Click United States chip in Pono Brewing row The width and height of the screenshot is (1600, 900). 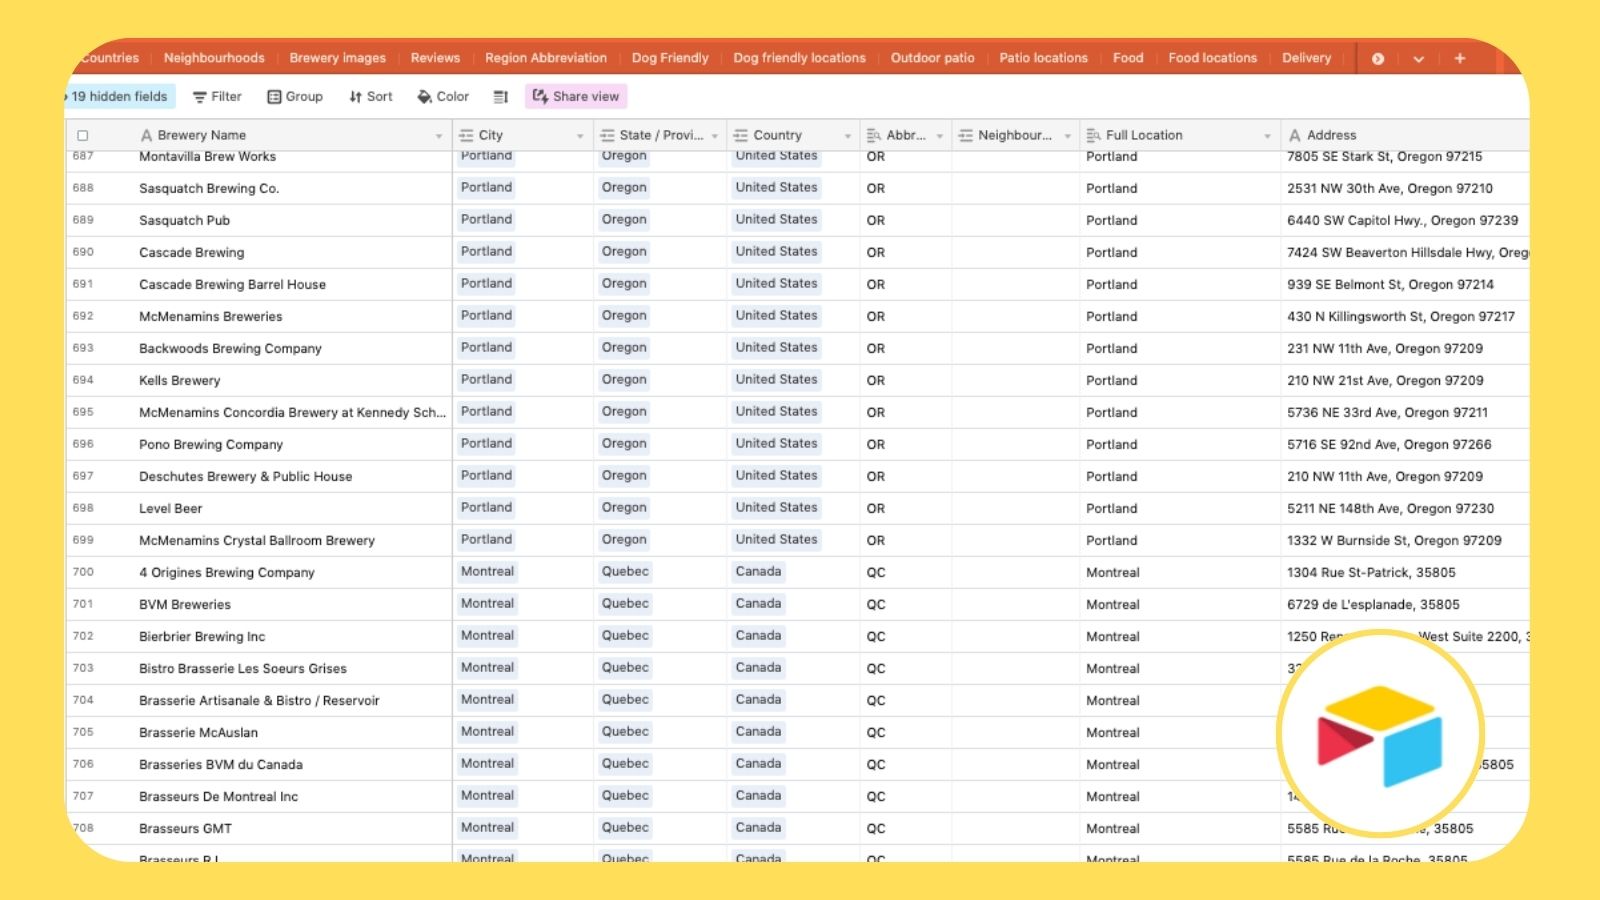coord(776,443)
